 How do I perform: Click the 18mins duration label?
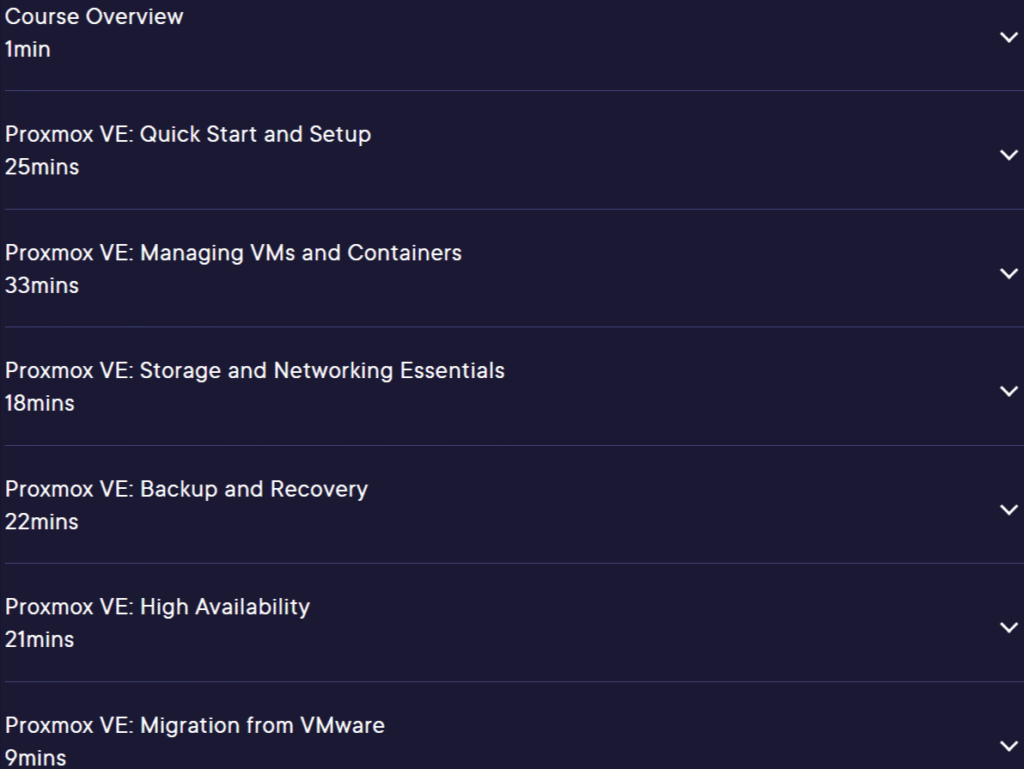[x=40, y=403]
